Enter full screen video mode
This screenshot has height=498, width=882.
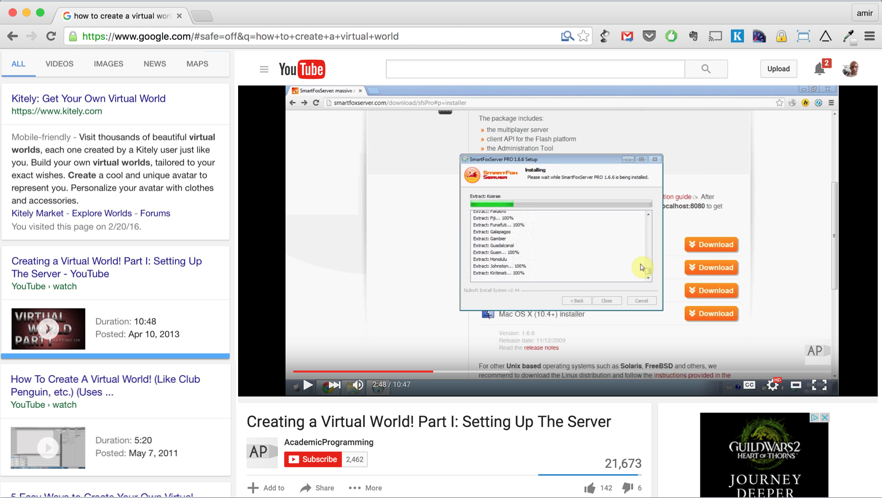tap(820, 385)
